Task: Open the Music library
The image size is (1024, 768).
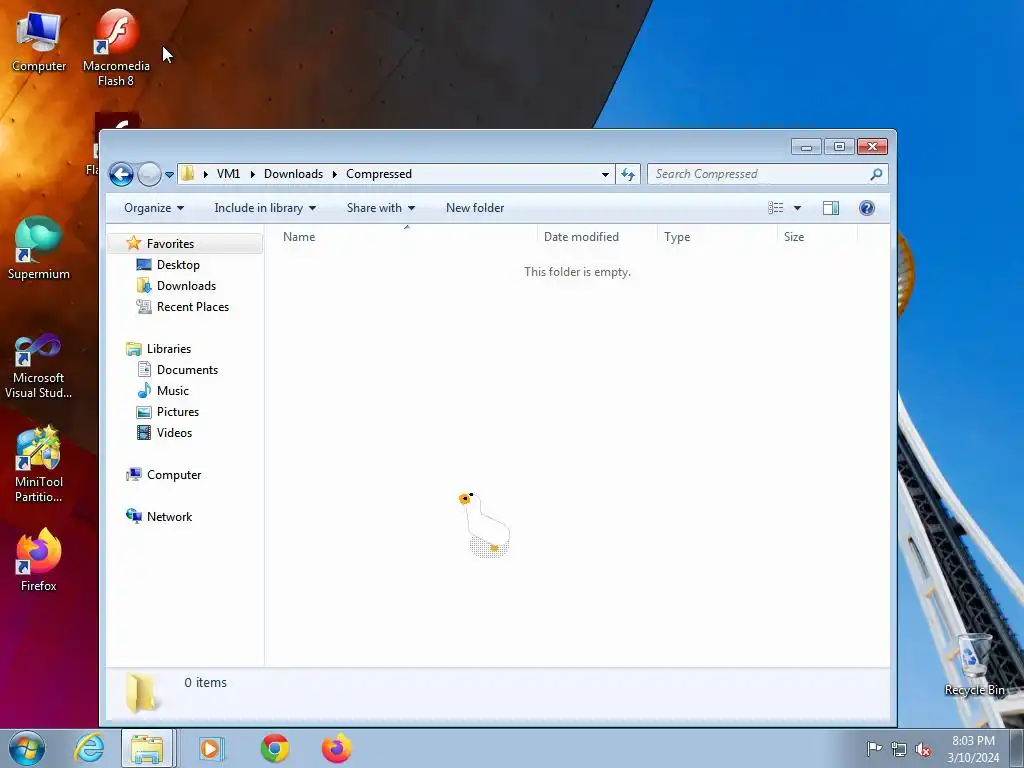Action: click(x=172, y=391)
